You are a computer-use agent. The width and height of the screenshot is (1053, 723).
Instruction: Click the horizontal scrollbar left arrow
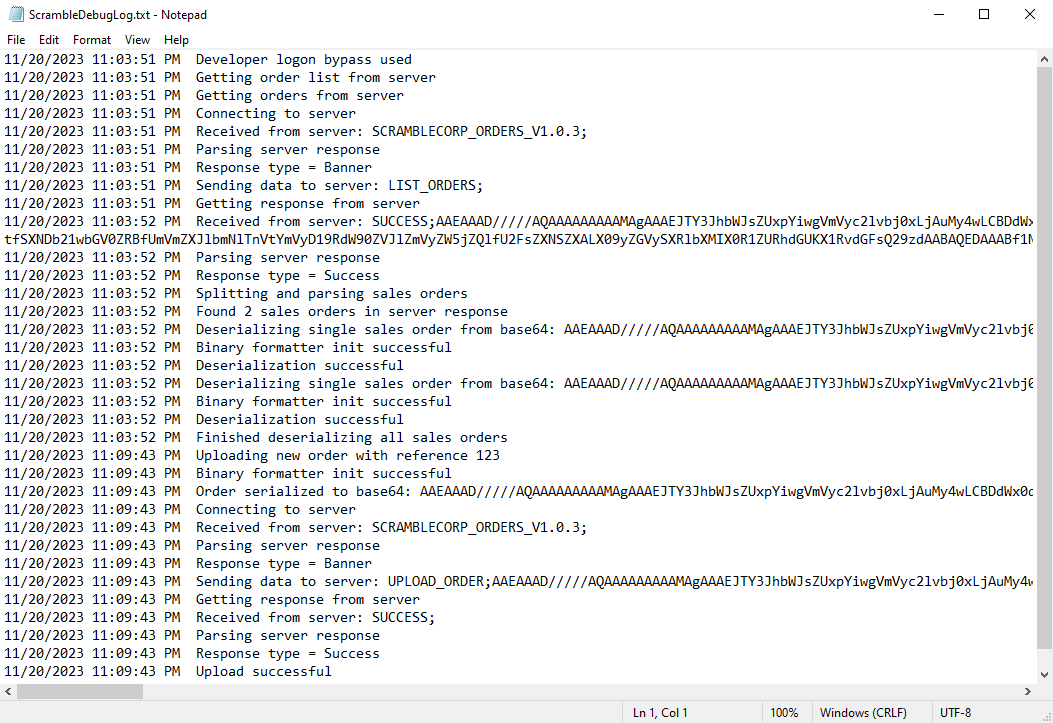tap(8, 691)
